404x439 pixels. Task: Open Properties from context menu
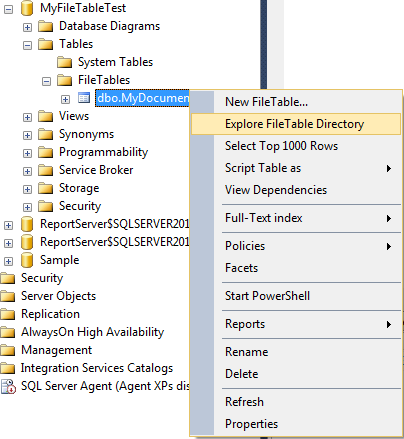click(x=296, y=424)
